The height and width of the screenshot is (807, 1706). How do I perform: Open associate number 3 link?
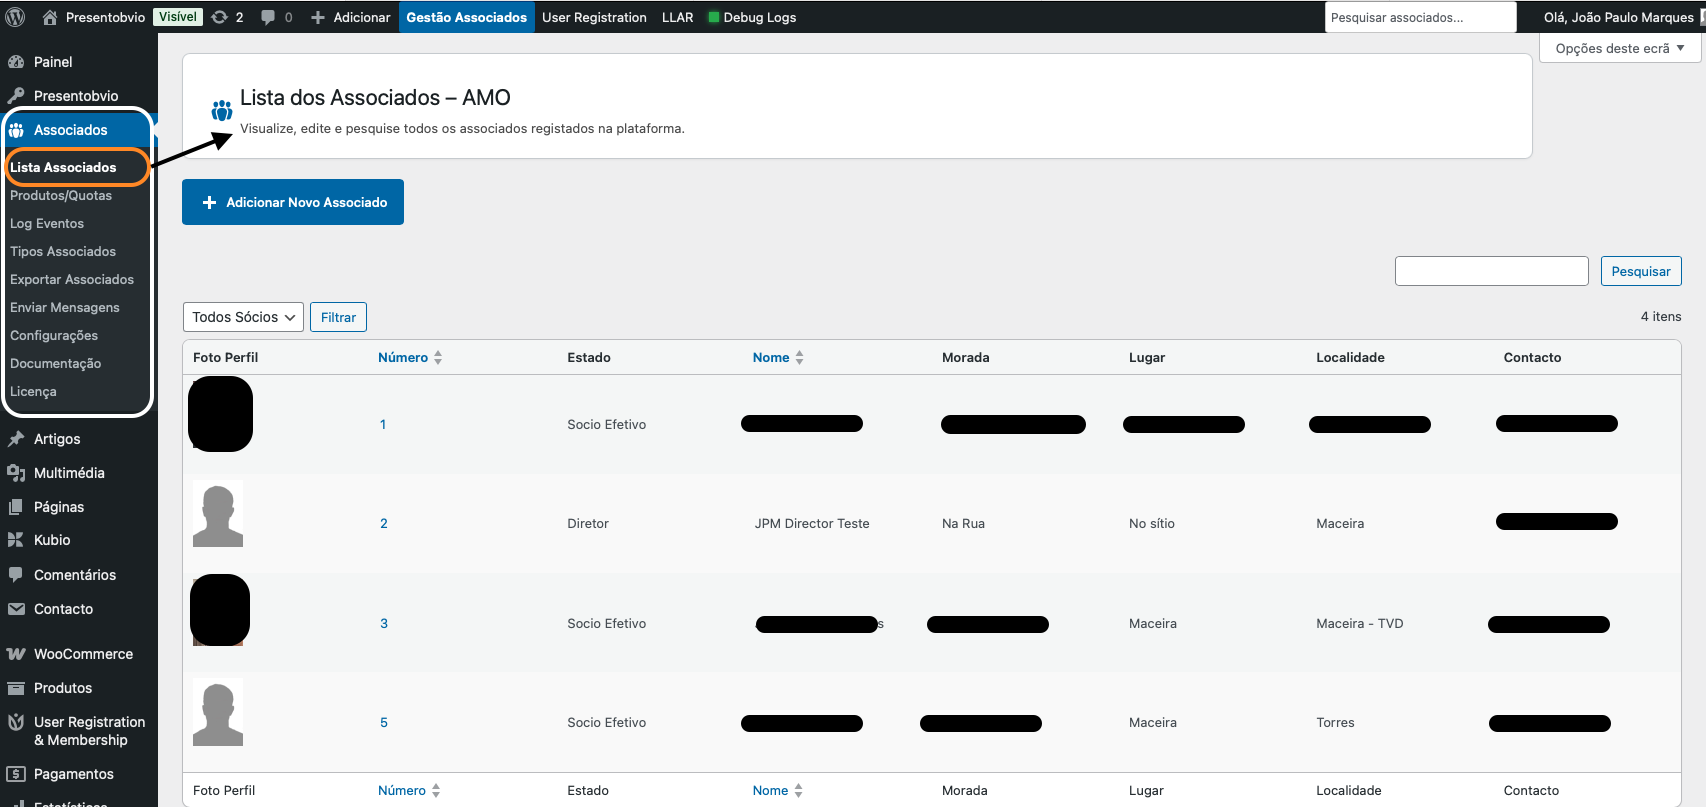coord(384,623)
